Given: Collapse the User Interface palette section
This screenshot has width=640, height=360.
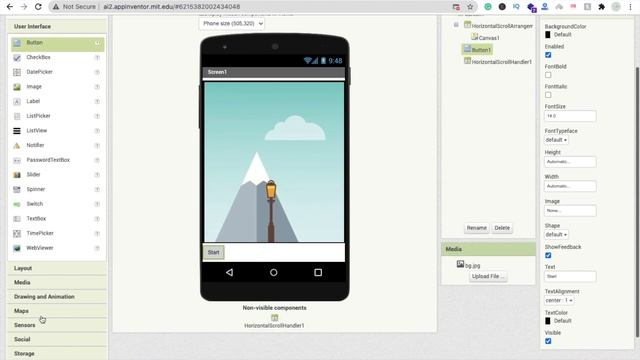Looking at the screenshot, I should 57,27.
